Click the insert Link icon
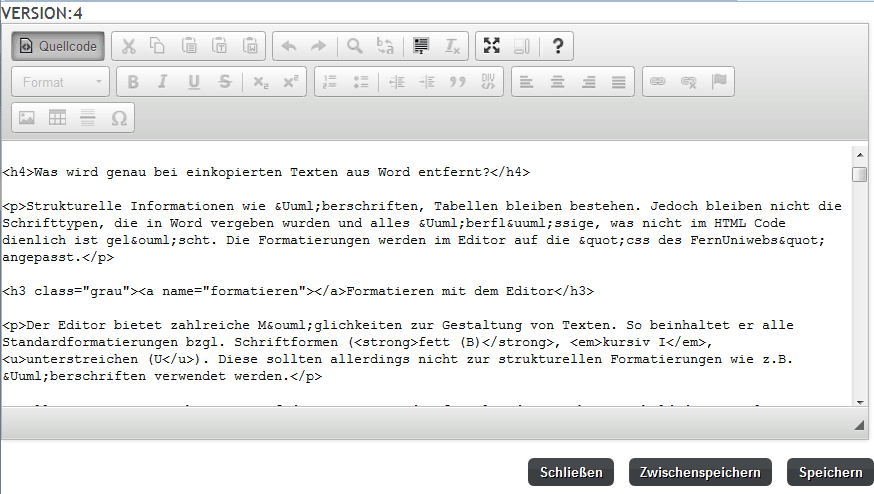The height and width of the screenshot is (494, 874). 658,82
